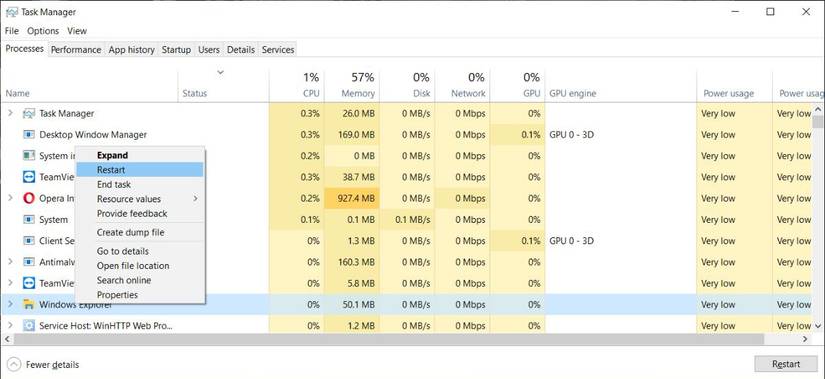Click the vertical scrollbar down arrow

point(817,327)
